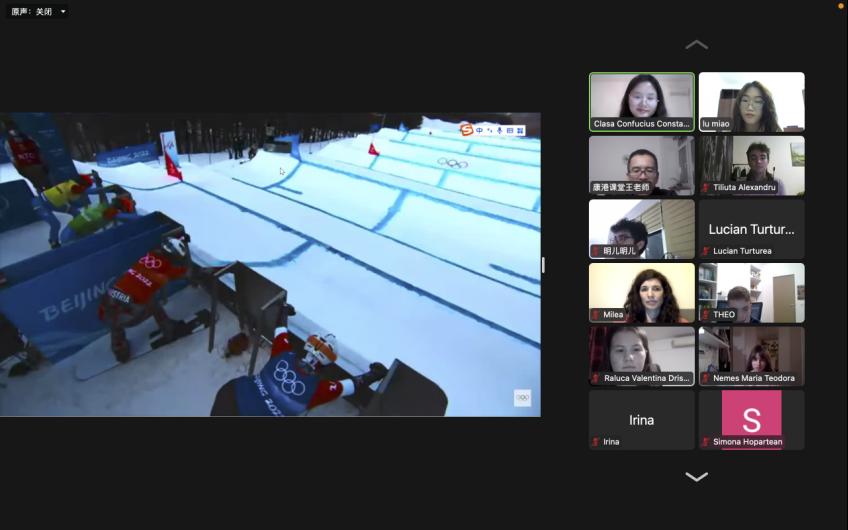Click the Sogou input method logo icon
Image resolution: width=848 pixels, height=530 pixels.
click(466, 130)
